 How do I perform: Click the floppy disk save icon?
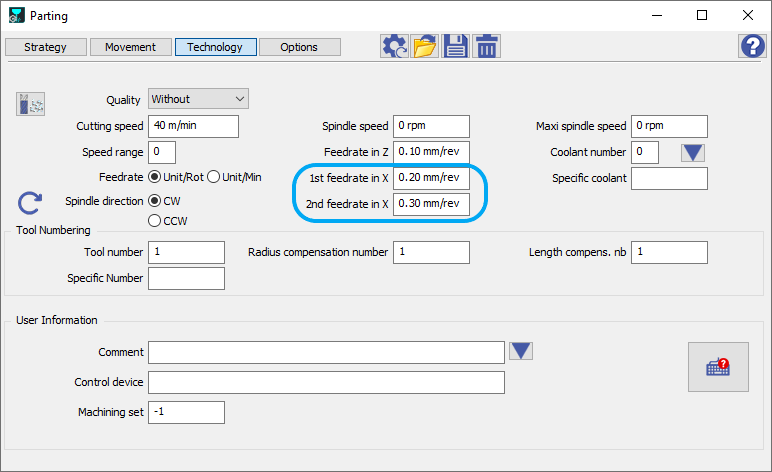pyautogui.click(x=456, y=46)
